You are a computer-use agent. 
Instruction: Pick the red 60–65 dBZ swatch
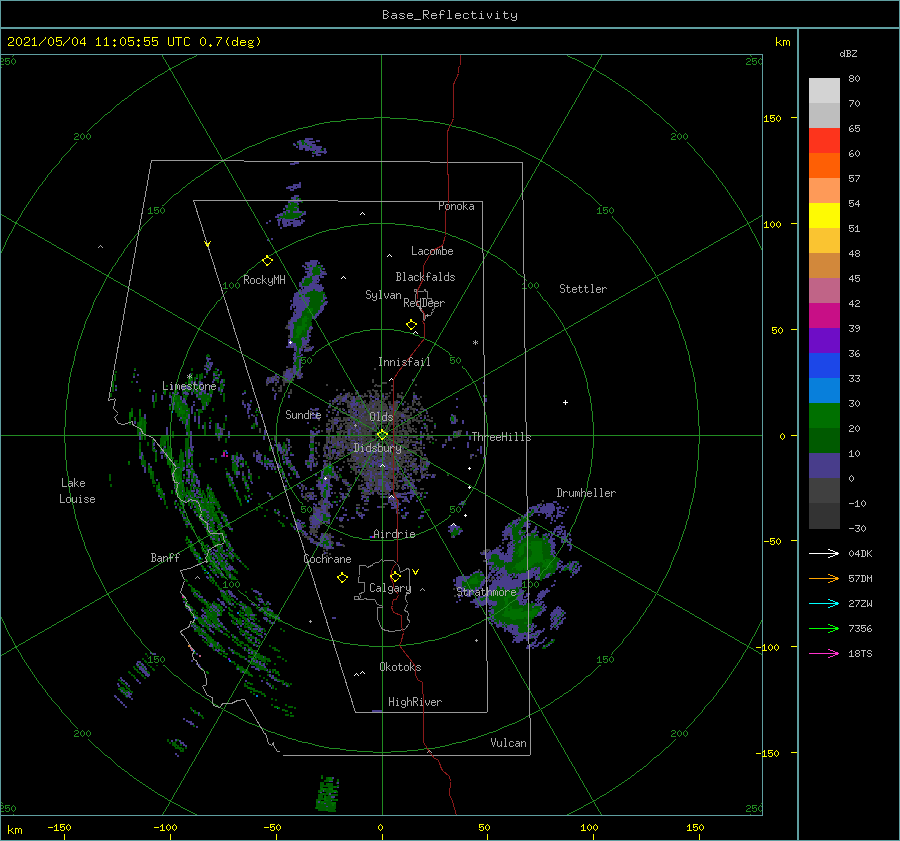point(824,141)
